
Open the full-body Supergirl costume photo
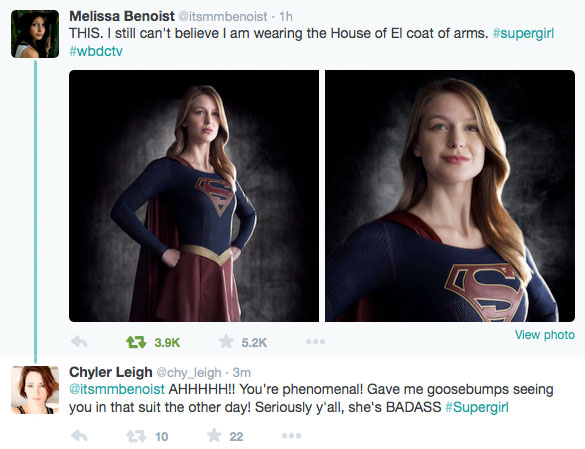tap(194, 196)
